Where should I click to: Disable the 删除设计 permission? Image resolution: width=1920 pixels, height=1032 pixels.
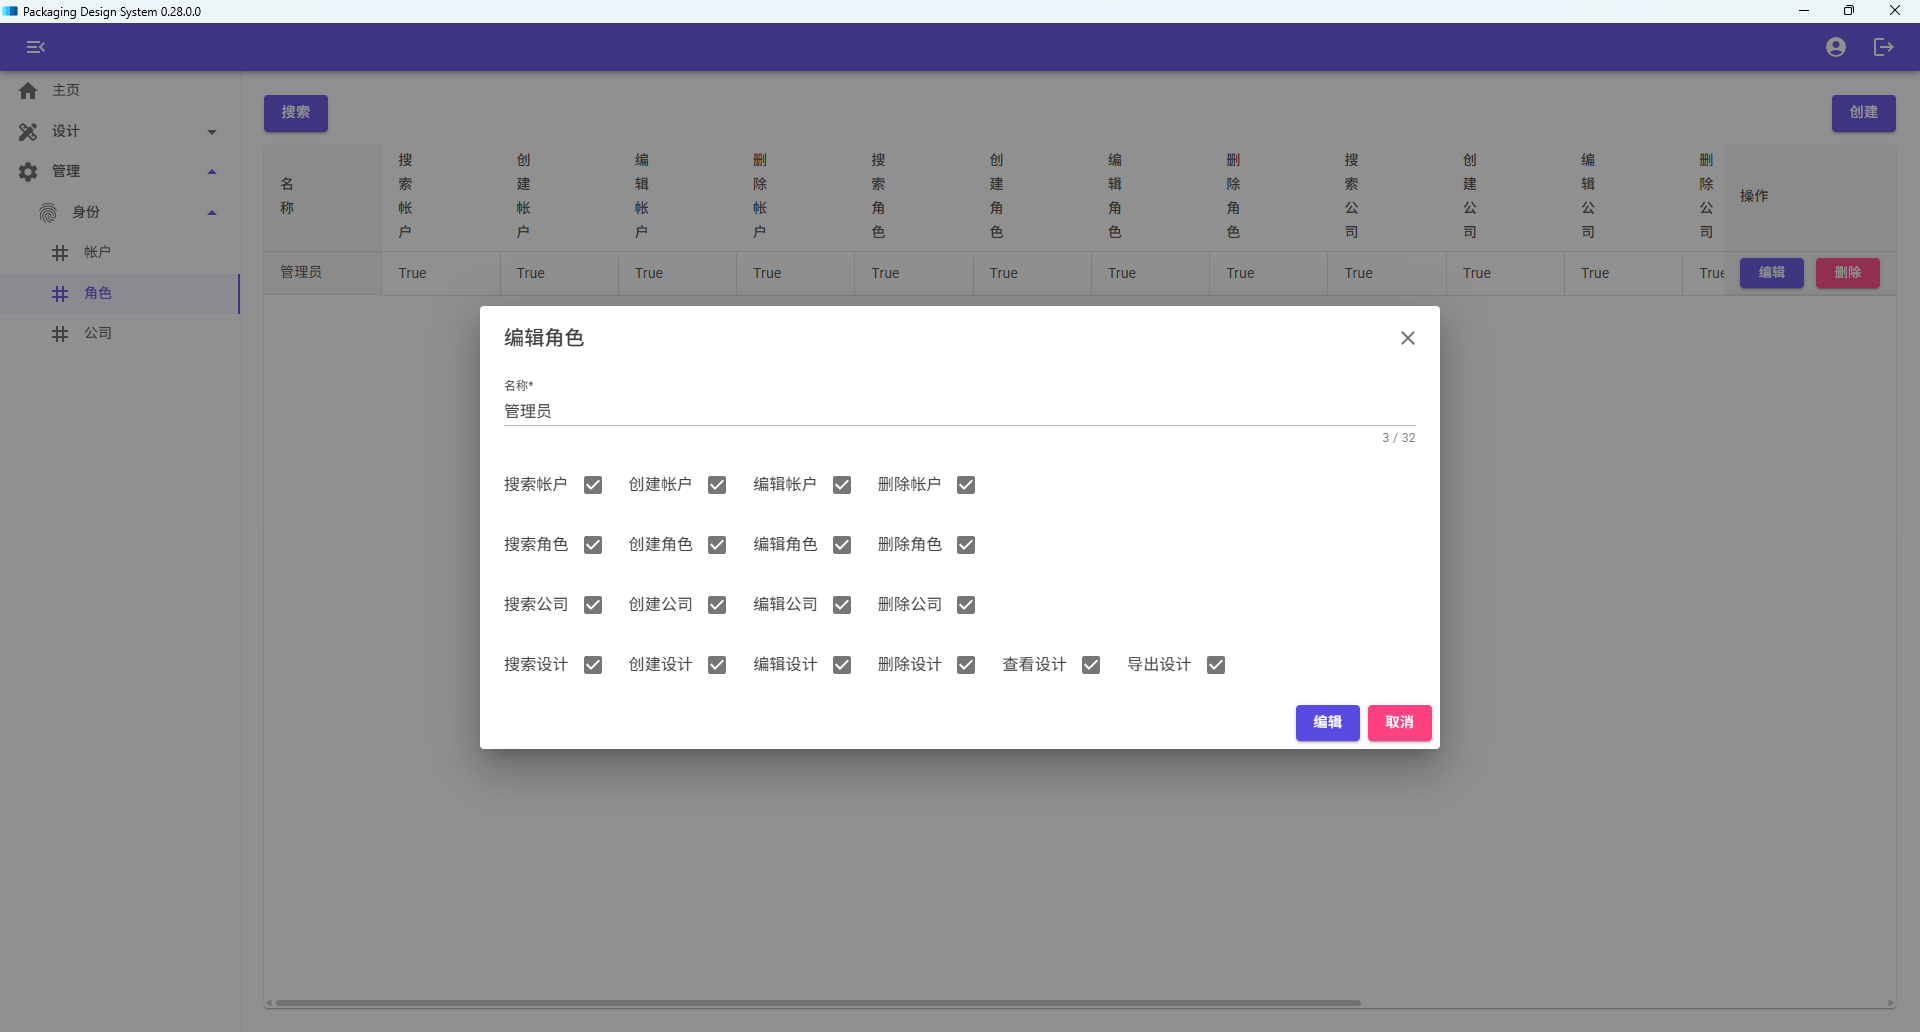[x=966, y=665]
